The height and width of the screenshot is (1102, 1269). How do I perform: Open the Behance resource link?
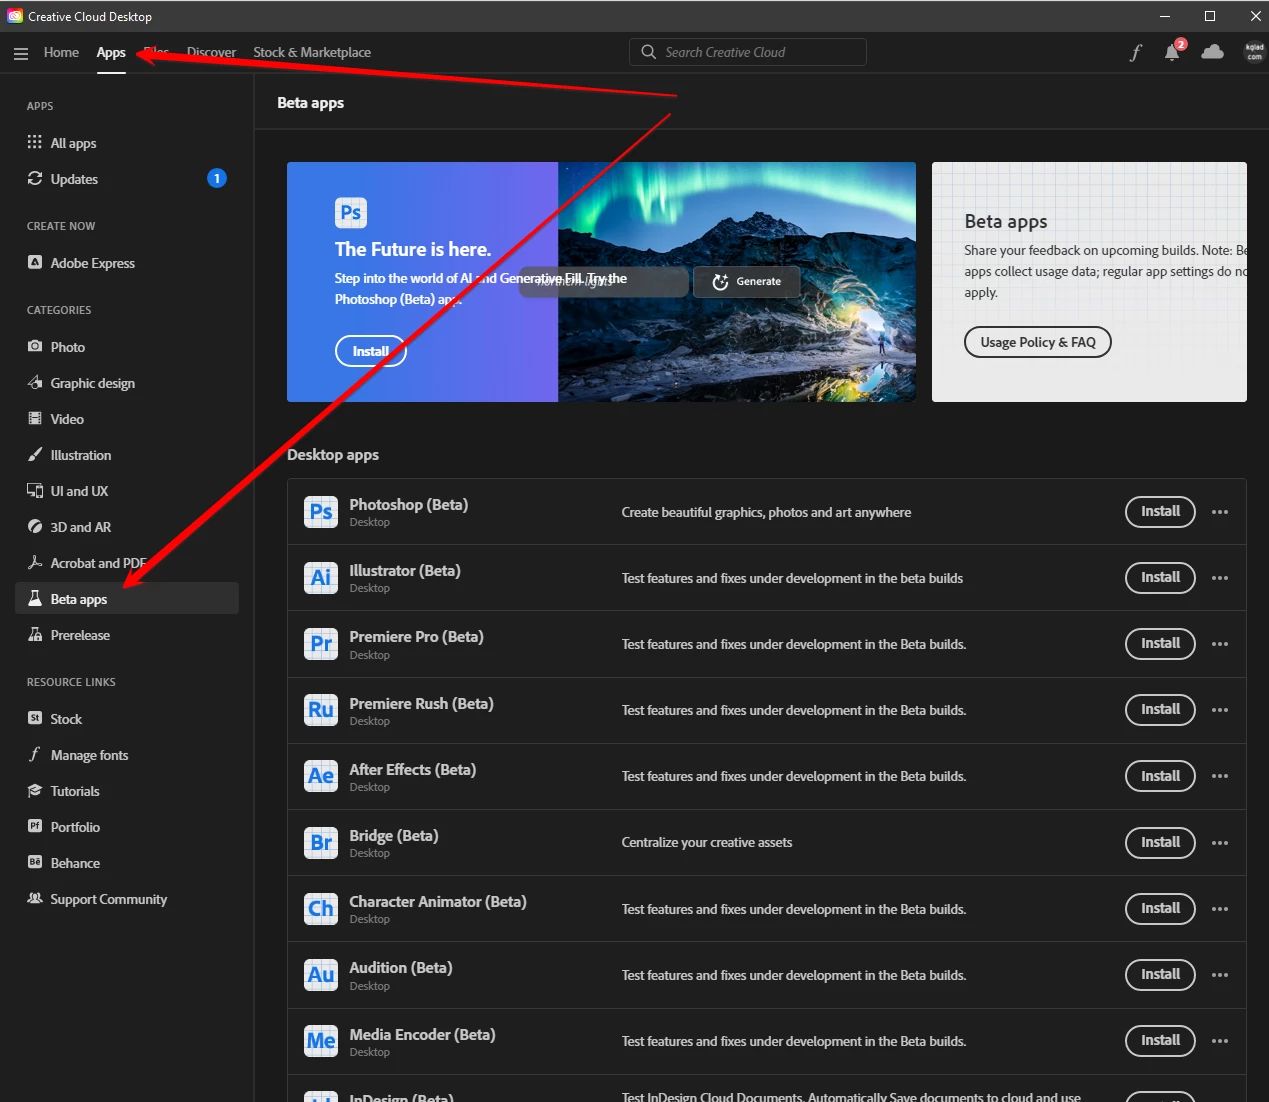tap(127, 863)
